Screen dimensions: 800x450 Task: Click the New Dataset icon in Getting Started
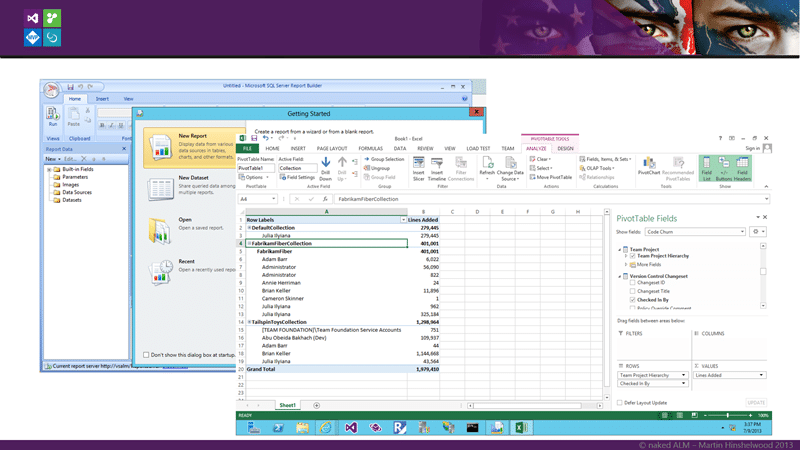click(x=161, y=189)
